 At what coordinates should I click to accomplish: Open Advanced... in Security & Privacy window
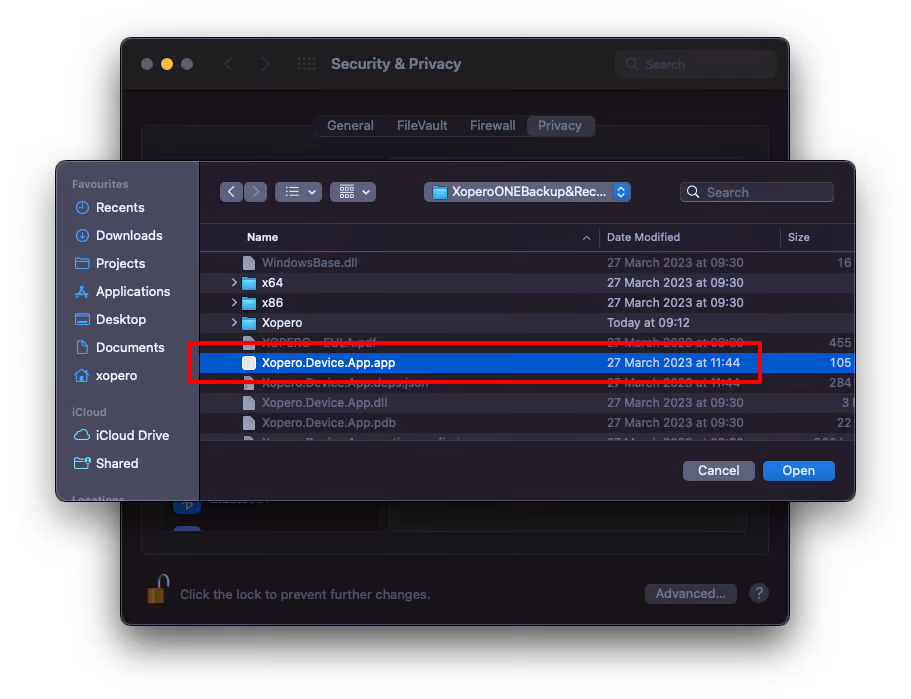690,593
